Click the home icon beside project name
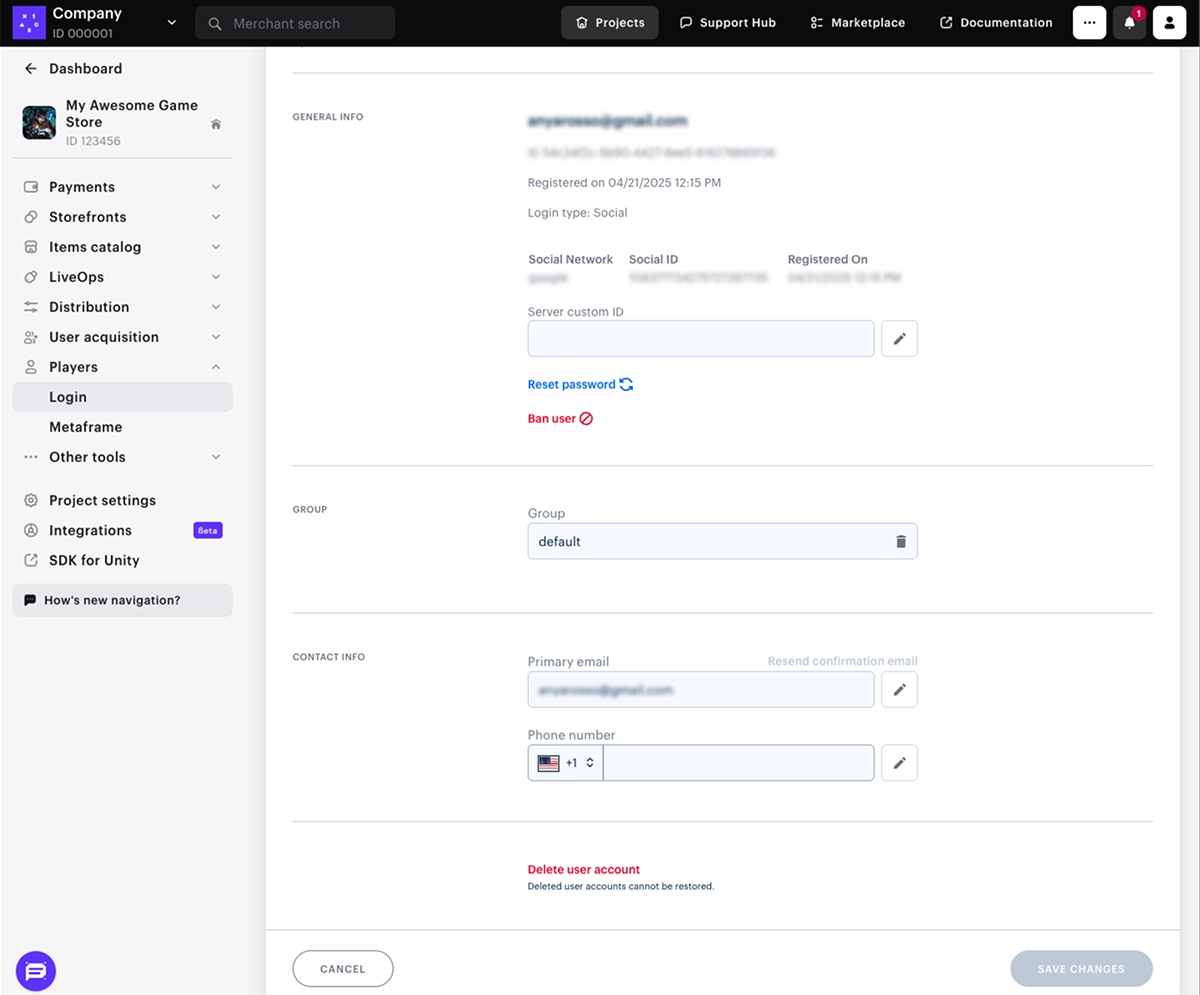The image size is (1200, 995). [x=216, y=125]
